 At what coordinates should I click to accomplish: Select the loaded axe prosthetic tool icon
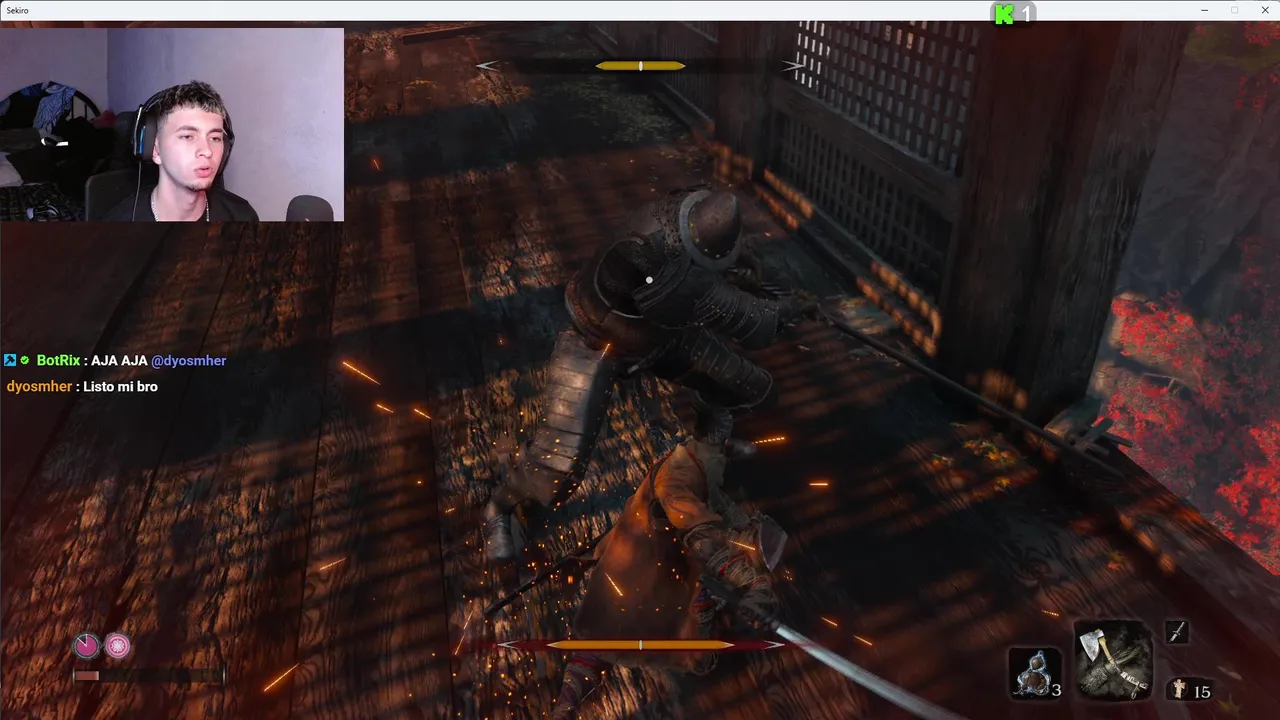[x=1113, y=660]
